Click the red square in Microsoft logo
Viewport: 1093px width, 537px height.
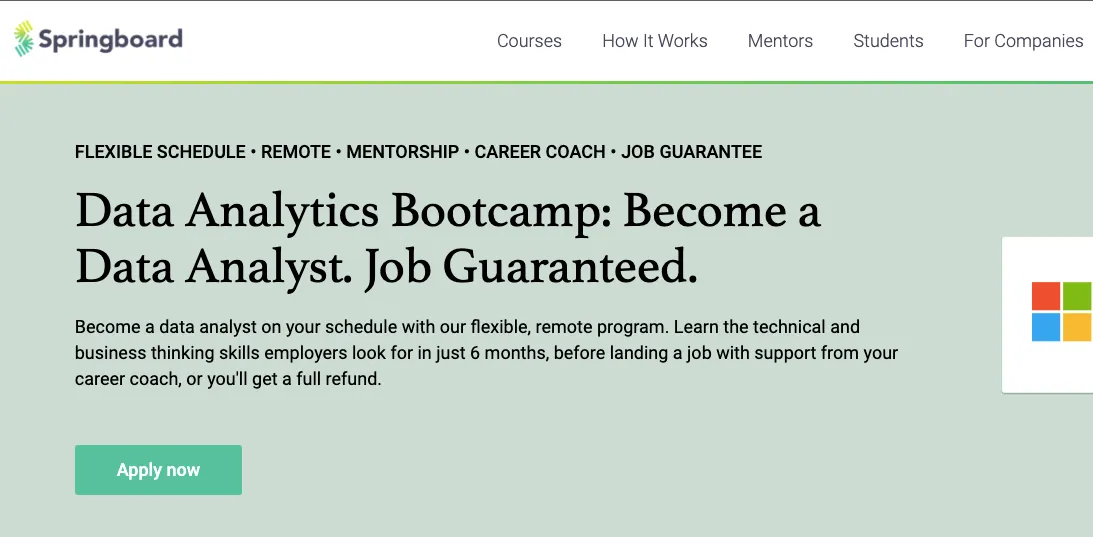1045,296
